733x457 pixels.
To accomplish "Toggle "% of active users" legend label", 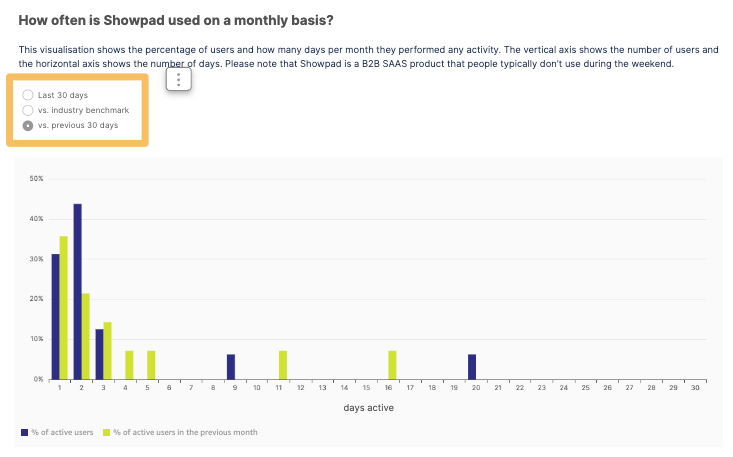I will point(64,432).
